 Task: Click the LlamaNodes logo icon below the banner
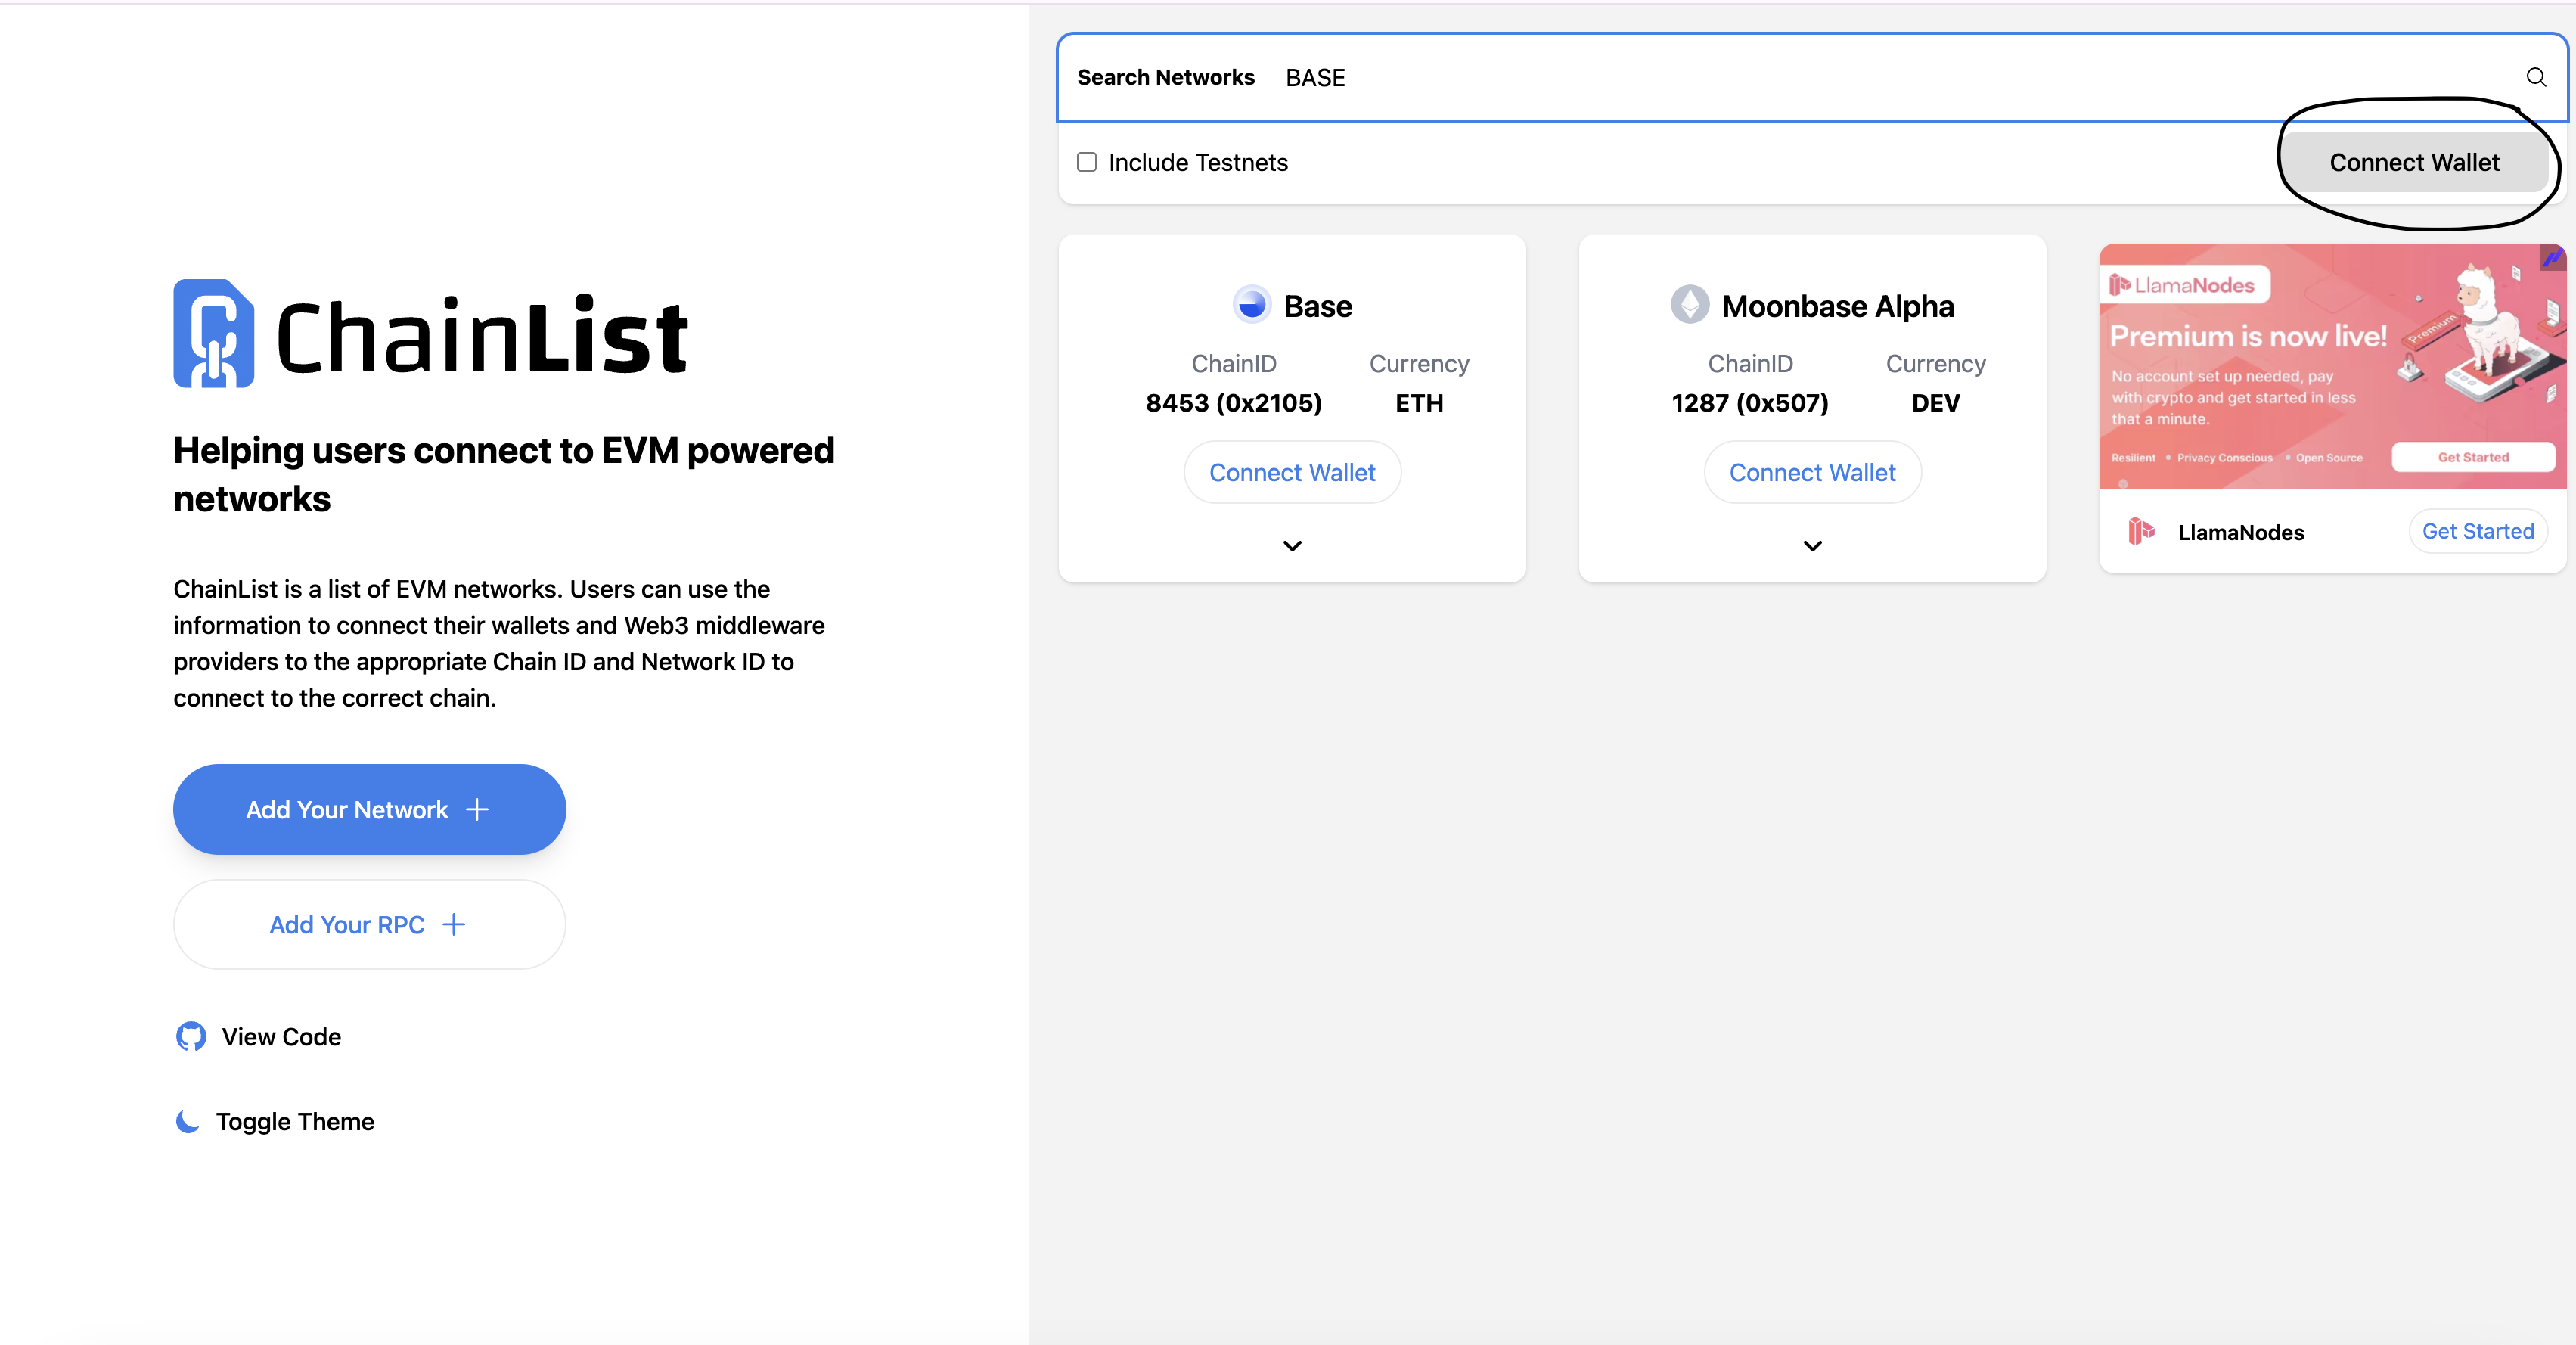point(2141,531)
